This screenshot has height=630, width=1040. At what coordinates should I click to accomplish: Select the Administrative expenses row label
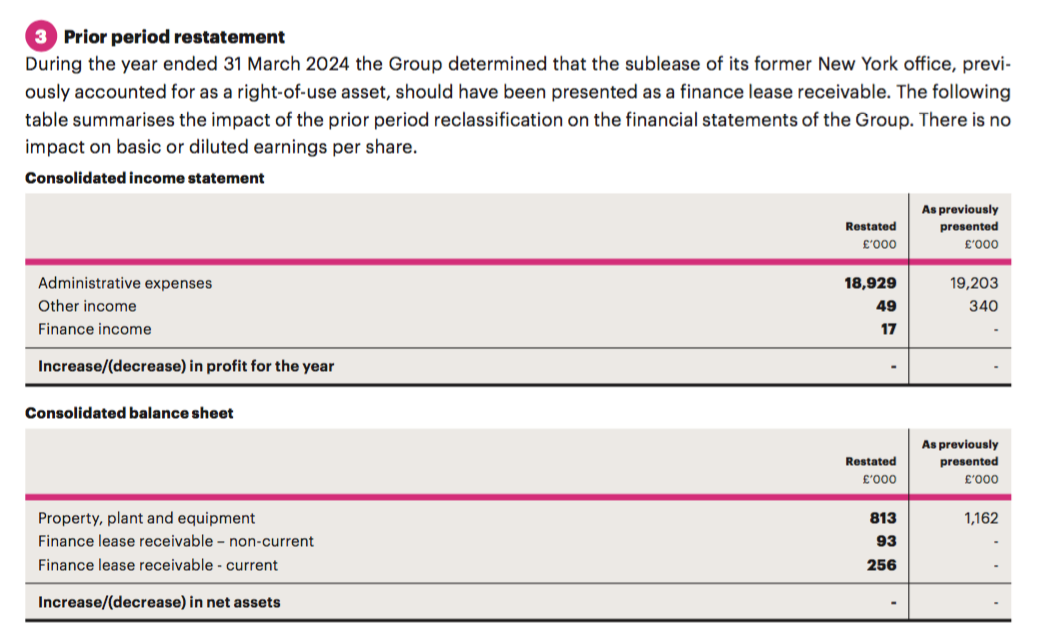[125, 283]
